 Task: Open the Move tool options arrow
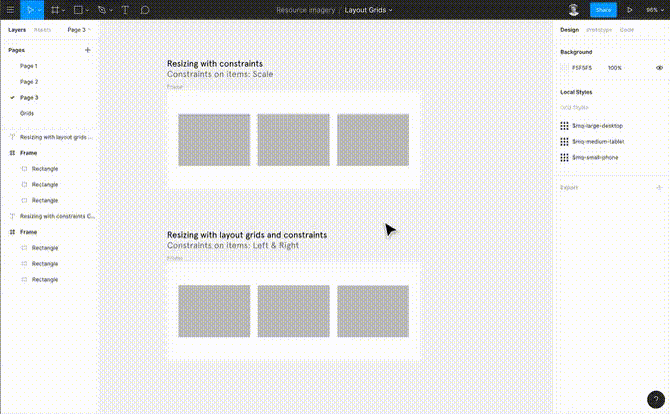click(x=39, y=10)
